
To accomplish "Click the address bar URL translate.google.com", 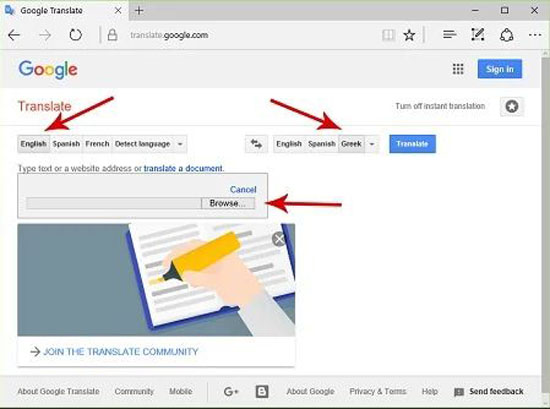I will tap(169, 35).
